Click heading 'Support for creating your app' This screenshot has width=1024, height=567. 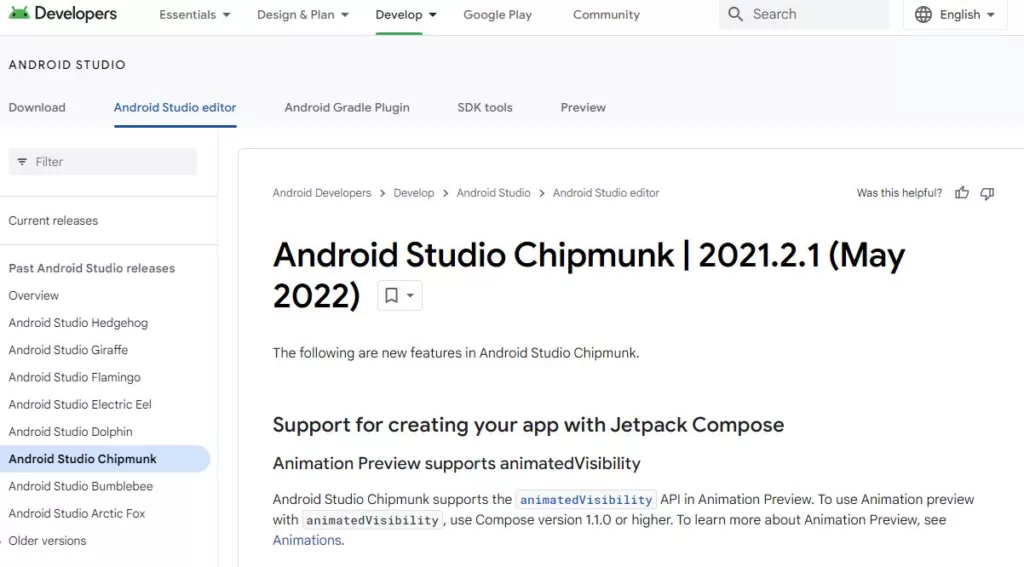click(x=528, y=425)
